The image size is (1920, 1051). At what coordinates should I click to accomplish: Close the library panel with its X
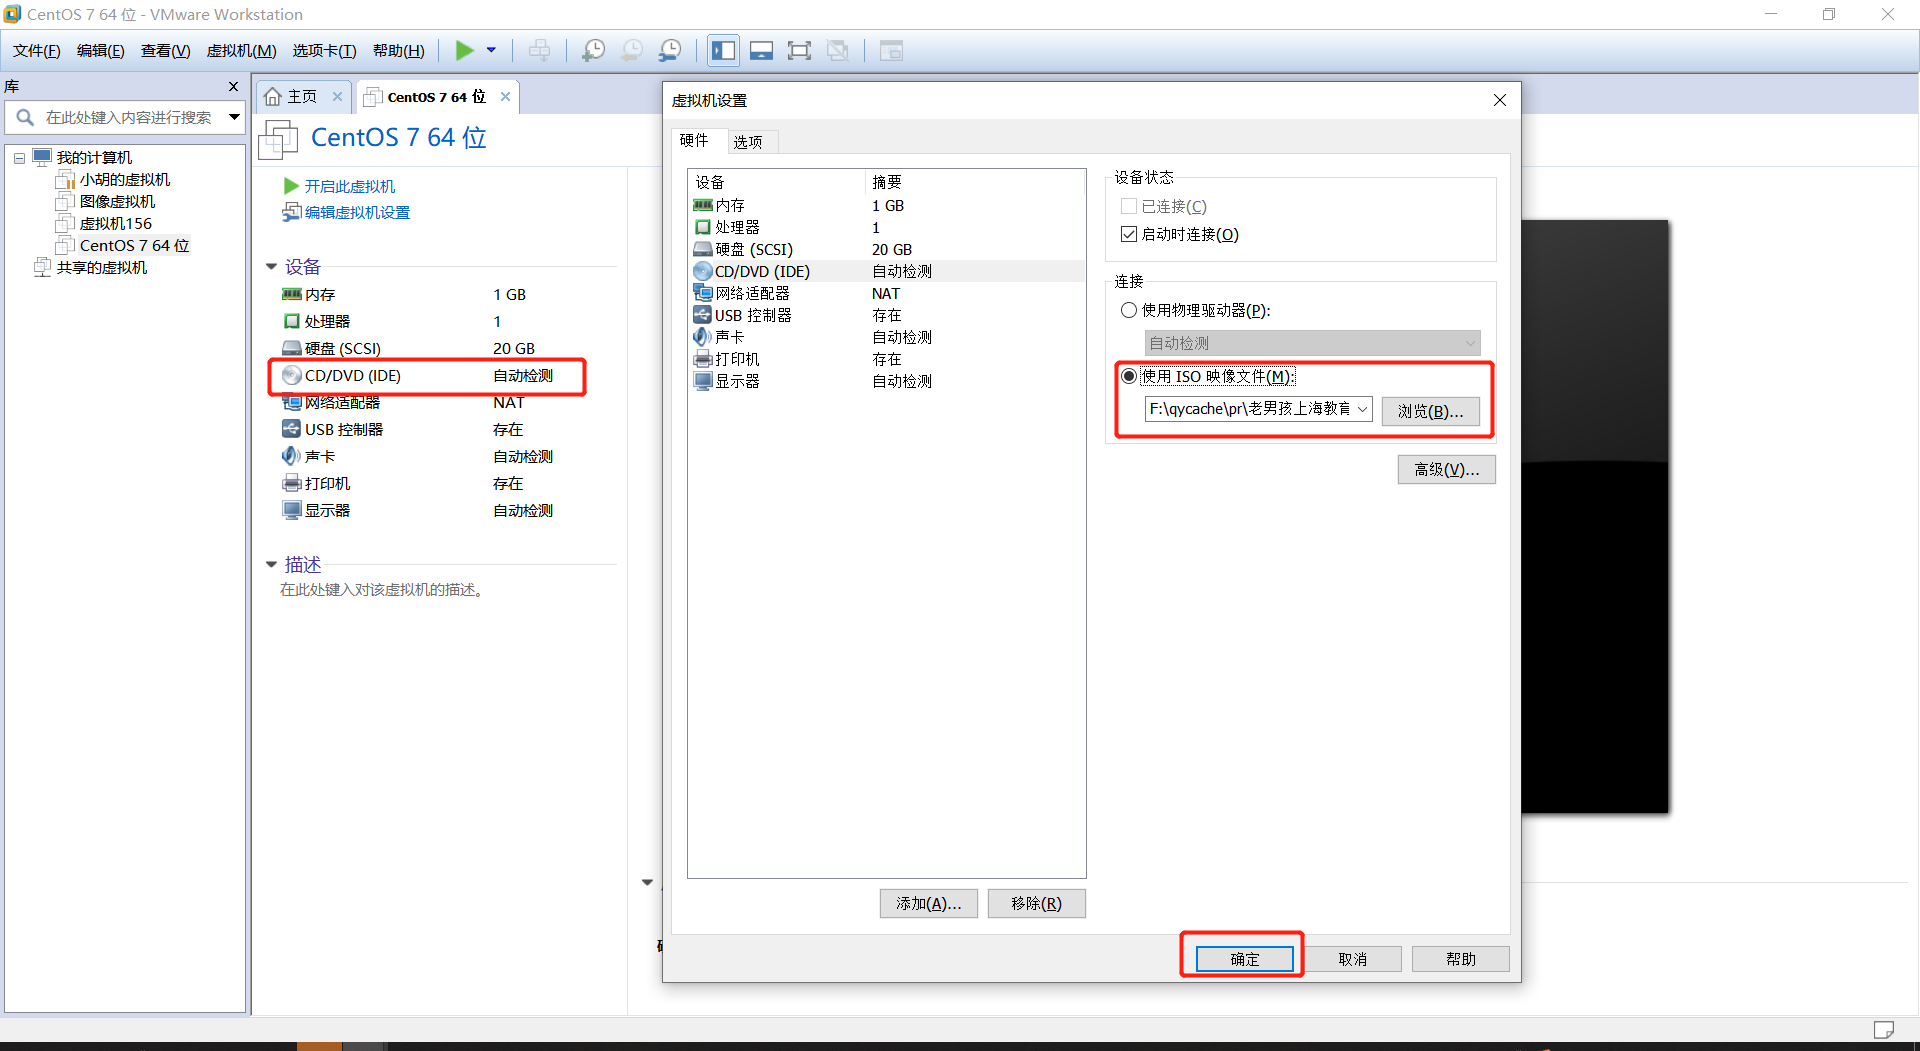234,87
